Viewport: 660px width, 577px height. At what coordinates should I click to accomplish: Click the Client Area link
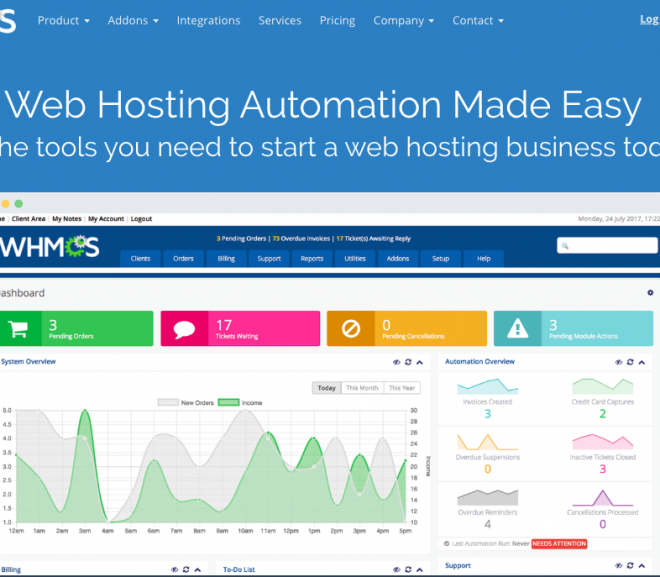(28, 219)
